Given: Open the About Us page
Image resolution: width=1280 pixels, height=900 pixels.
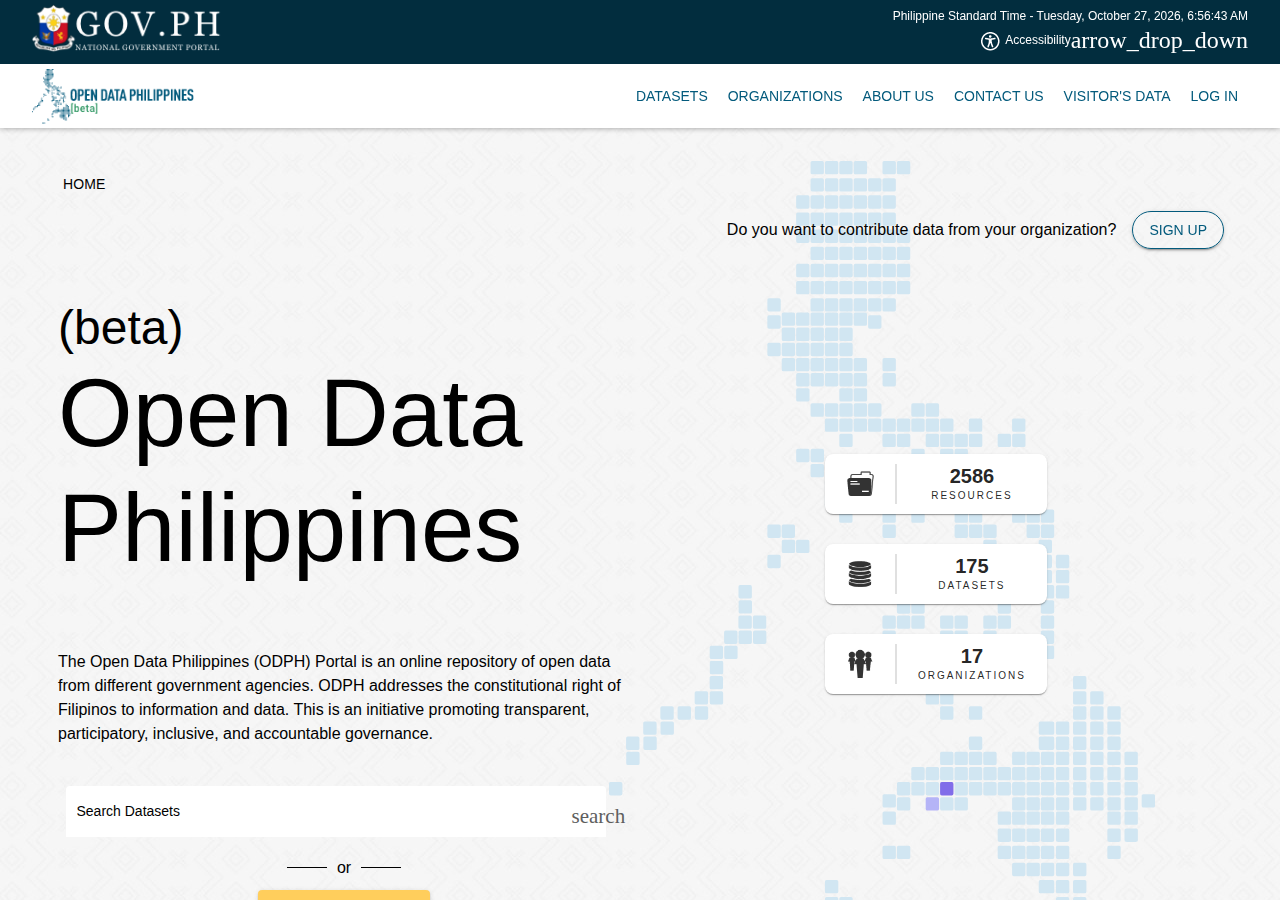Looking at the screenshot, I should tap(898, 96).
